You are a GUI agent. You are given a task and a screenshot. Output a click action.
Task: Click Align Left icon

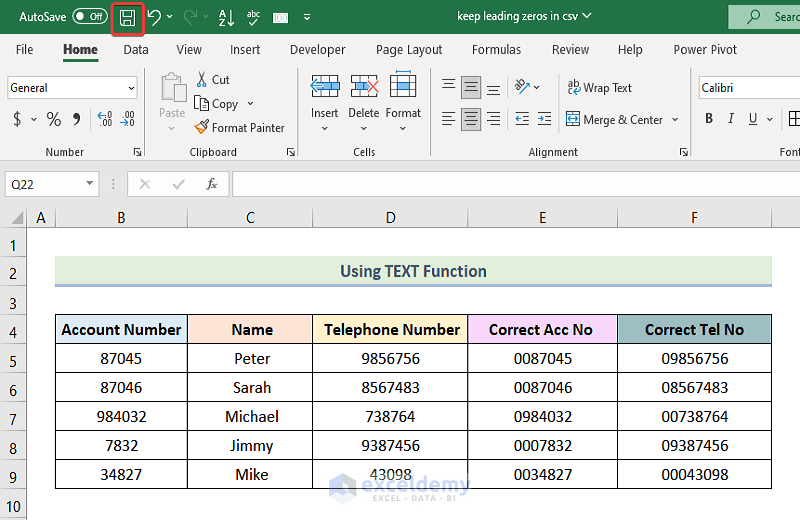click(448, 119)
